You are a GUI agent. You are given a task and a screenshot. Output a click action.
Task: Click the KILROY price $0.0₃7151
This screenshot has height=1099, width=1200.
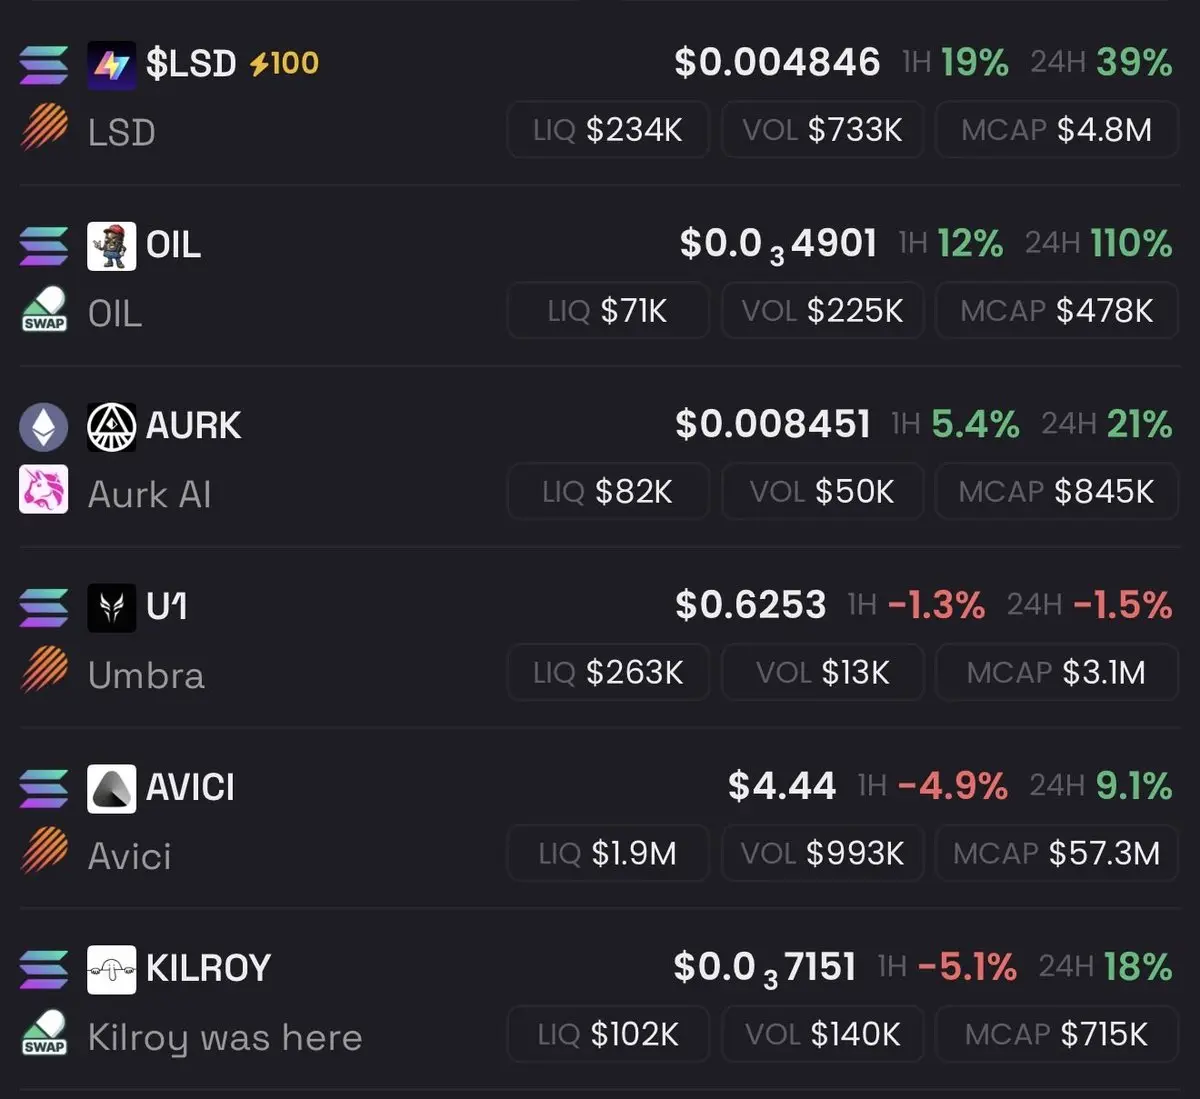(764, 967)
